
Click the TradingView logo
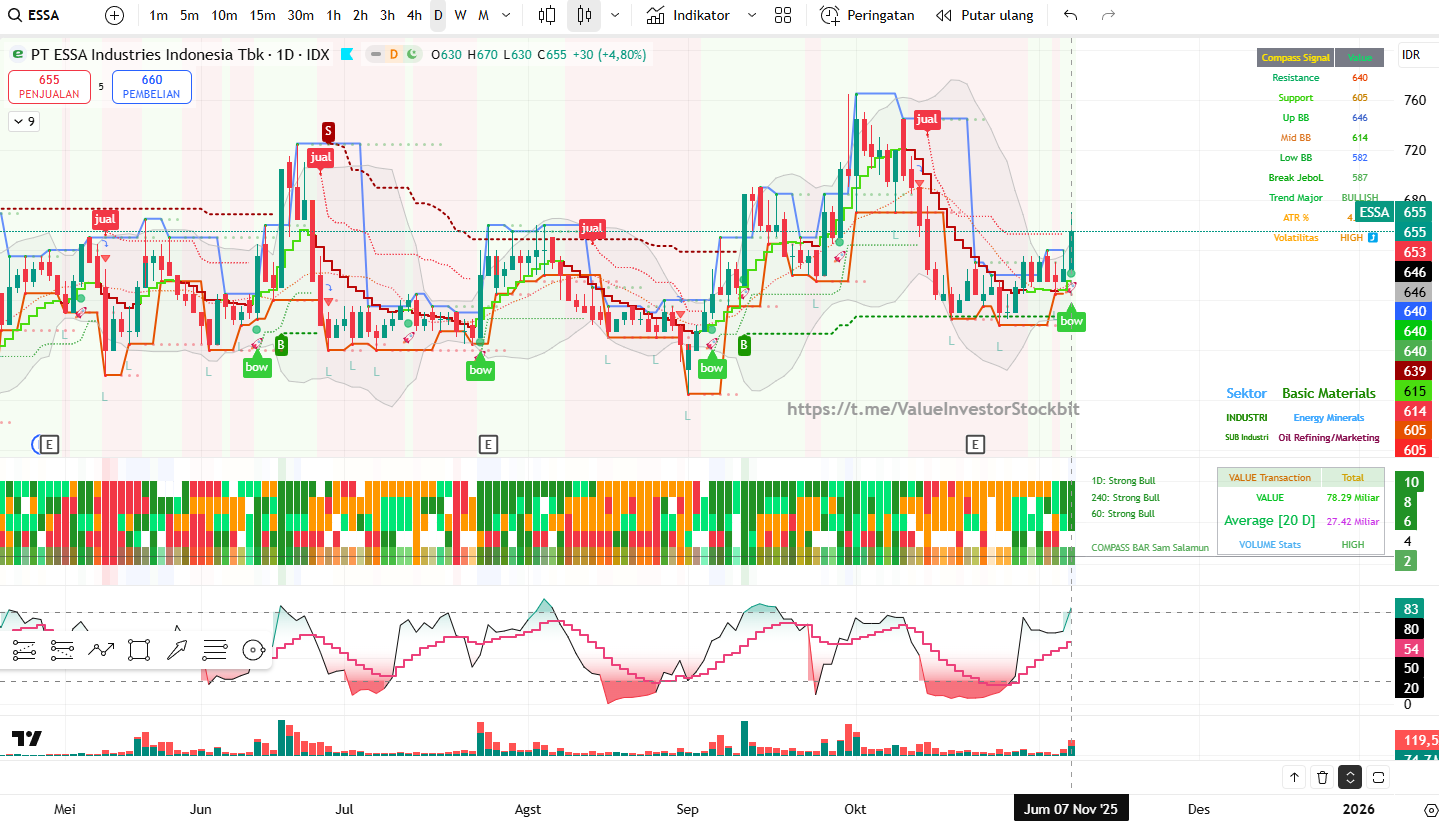(27, 739)
